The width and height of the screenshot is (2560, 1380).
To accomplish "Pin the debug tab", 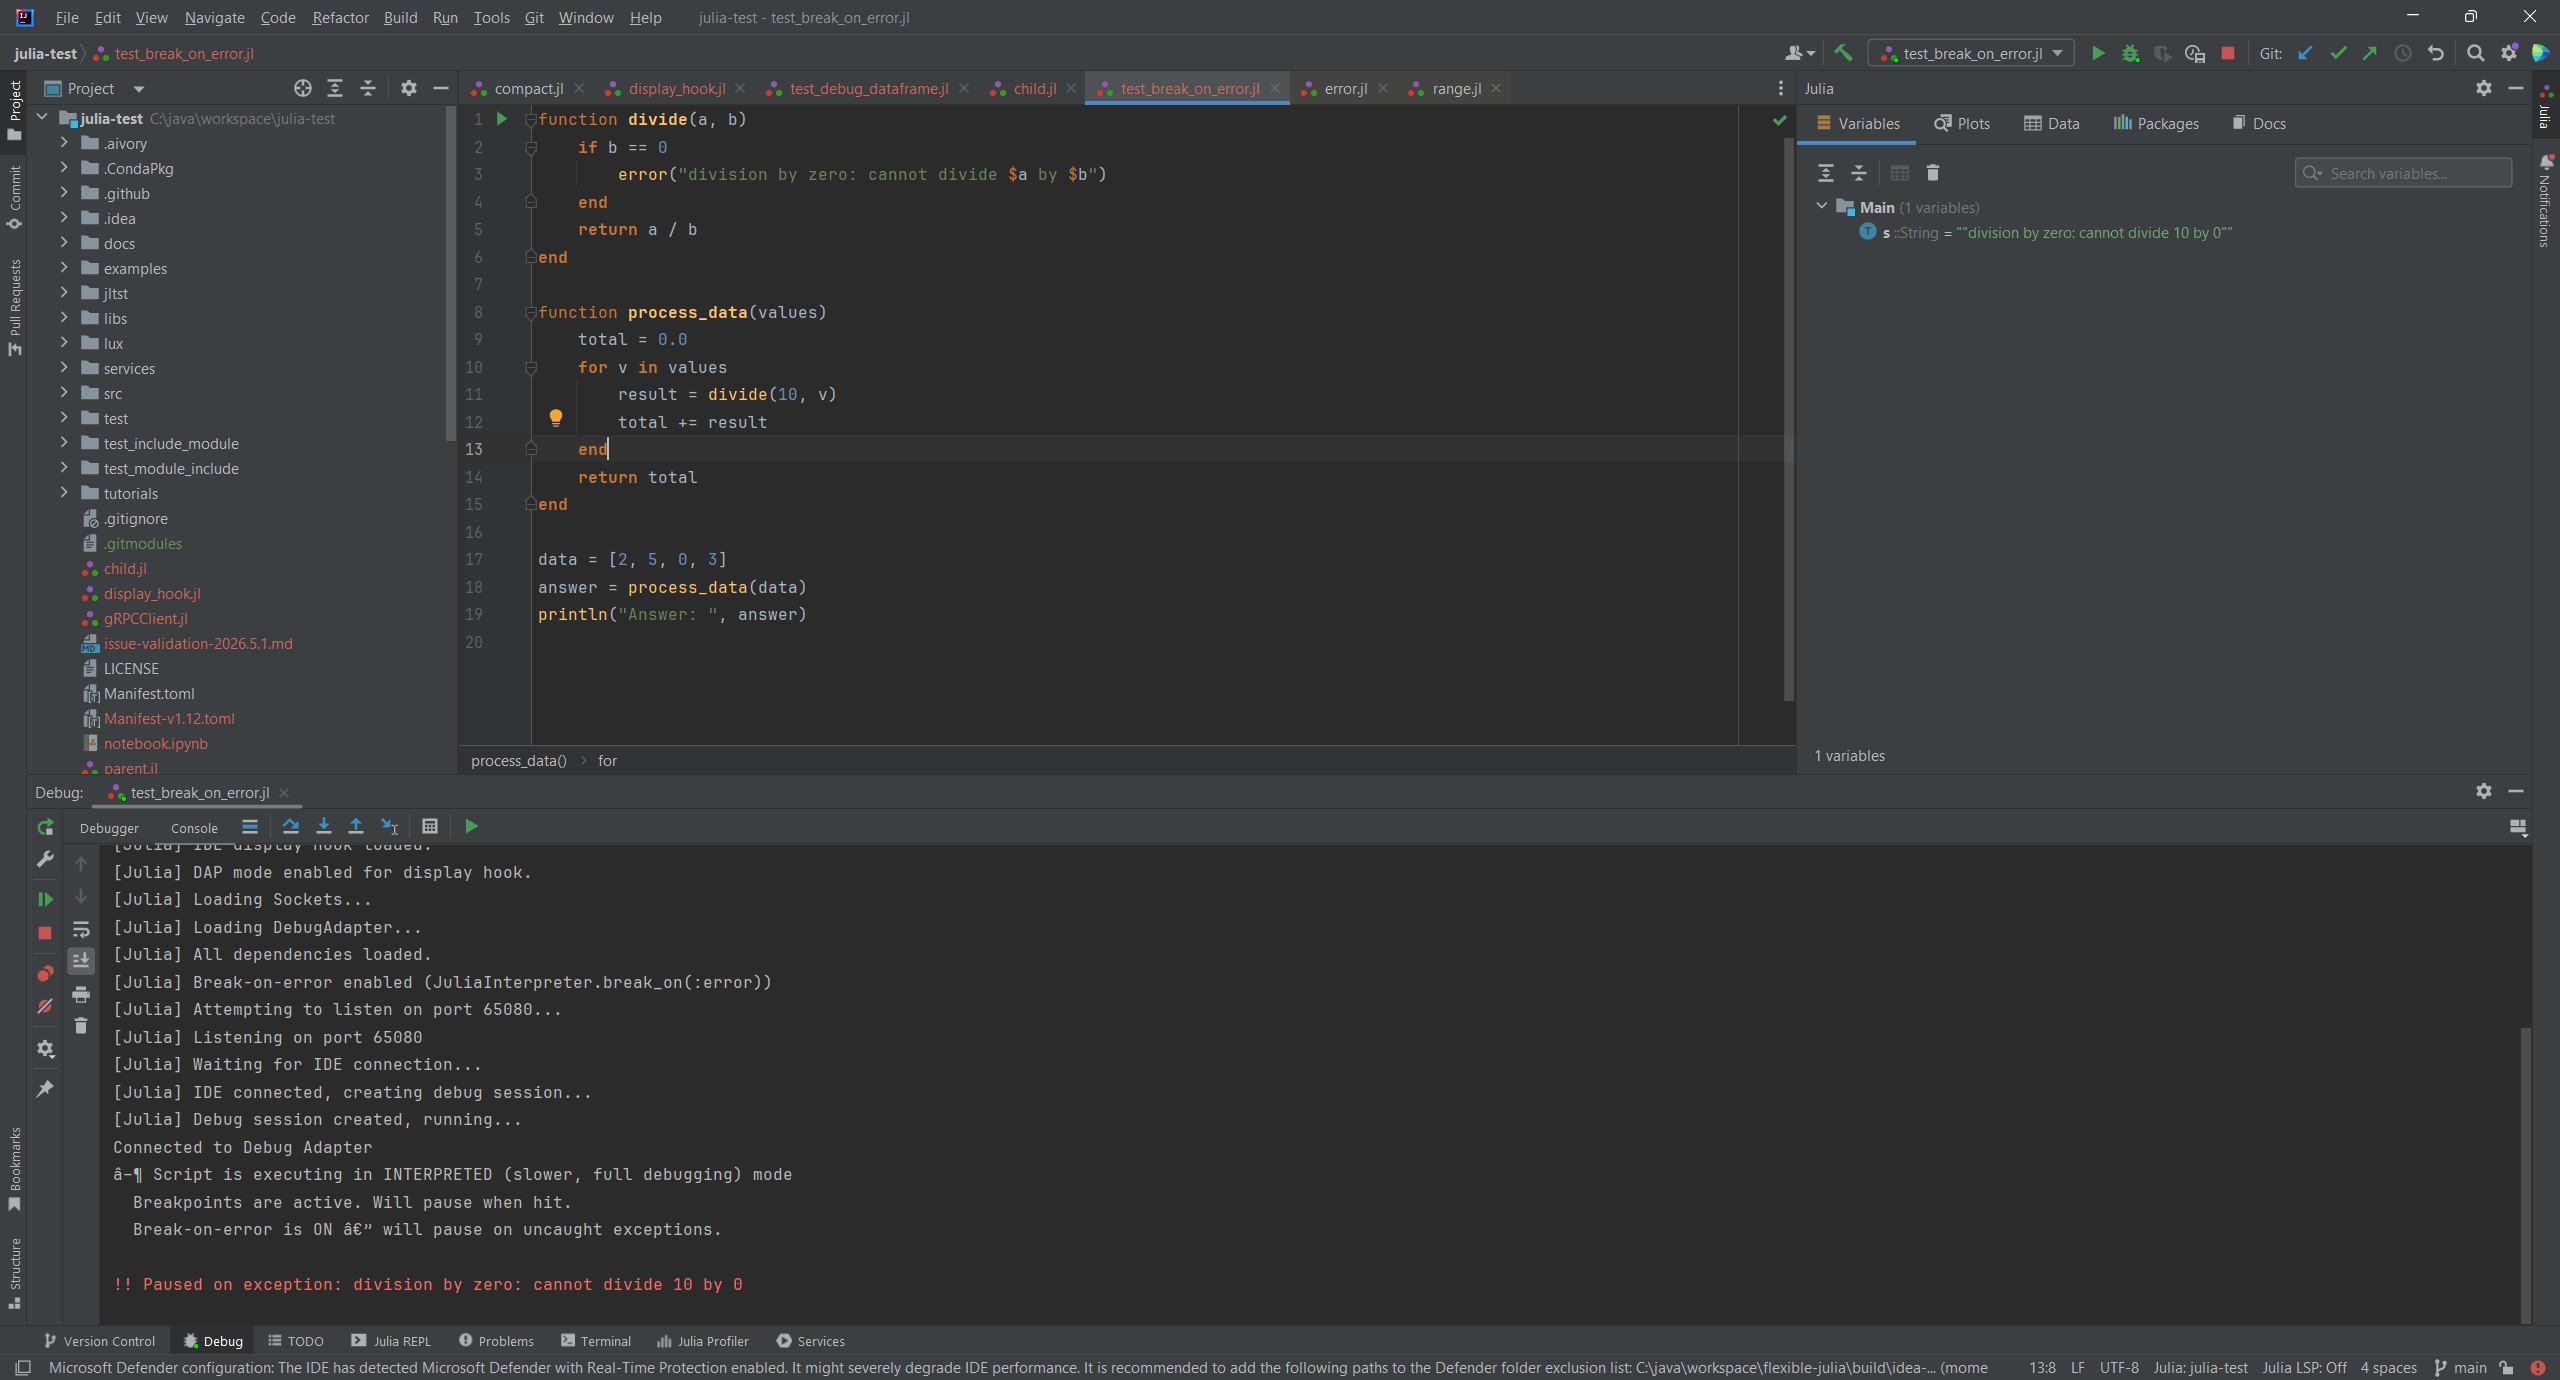I will pyautogui.click(x=45, y=1088).
